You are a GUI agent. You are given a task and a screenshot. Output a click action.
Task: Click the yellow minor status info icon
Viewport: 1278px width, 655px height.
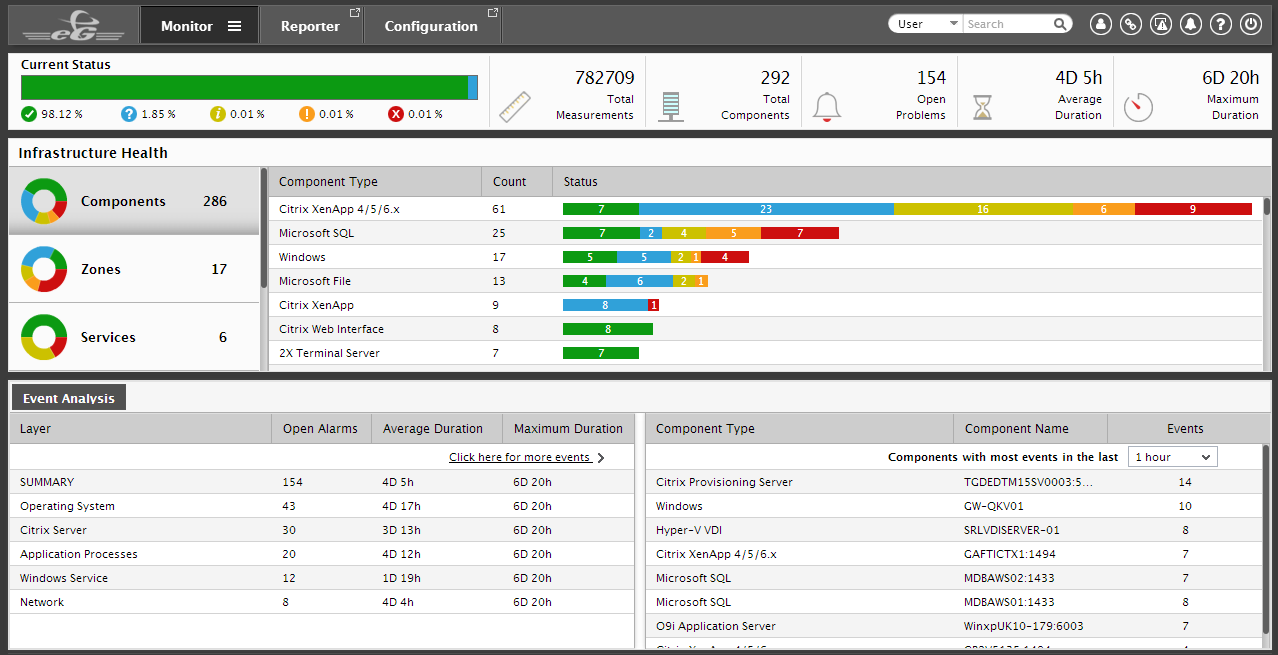[218, 114]
